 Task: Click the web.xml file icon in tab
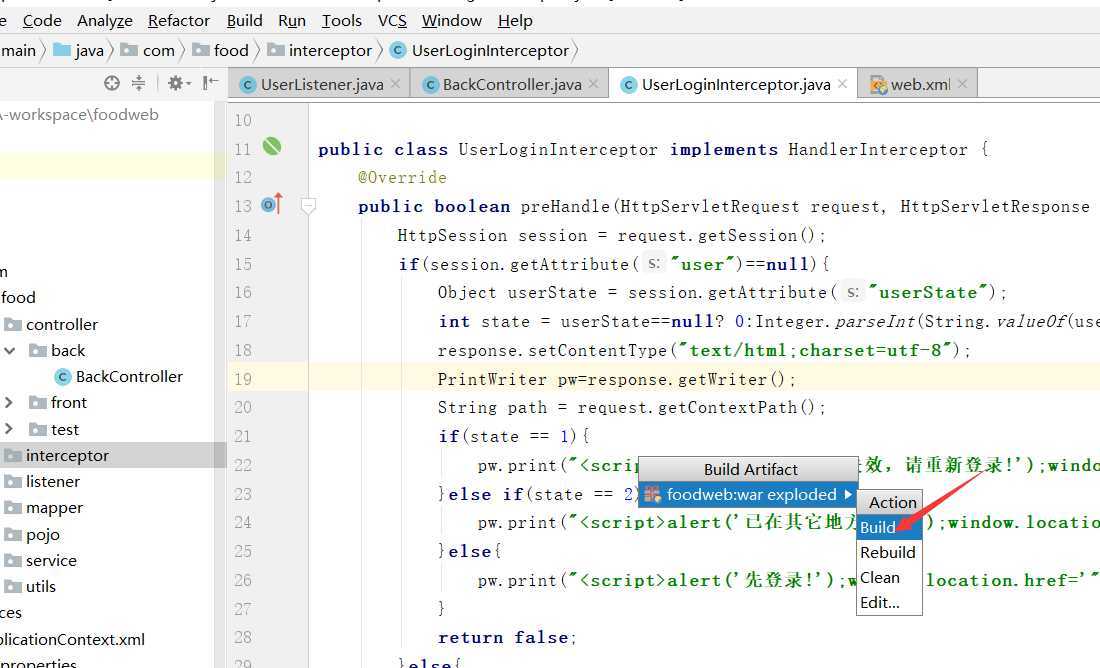point(878,85)
